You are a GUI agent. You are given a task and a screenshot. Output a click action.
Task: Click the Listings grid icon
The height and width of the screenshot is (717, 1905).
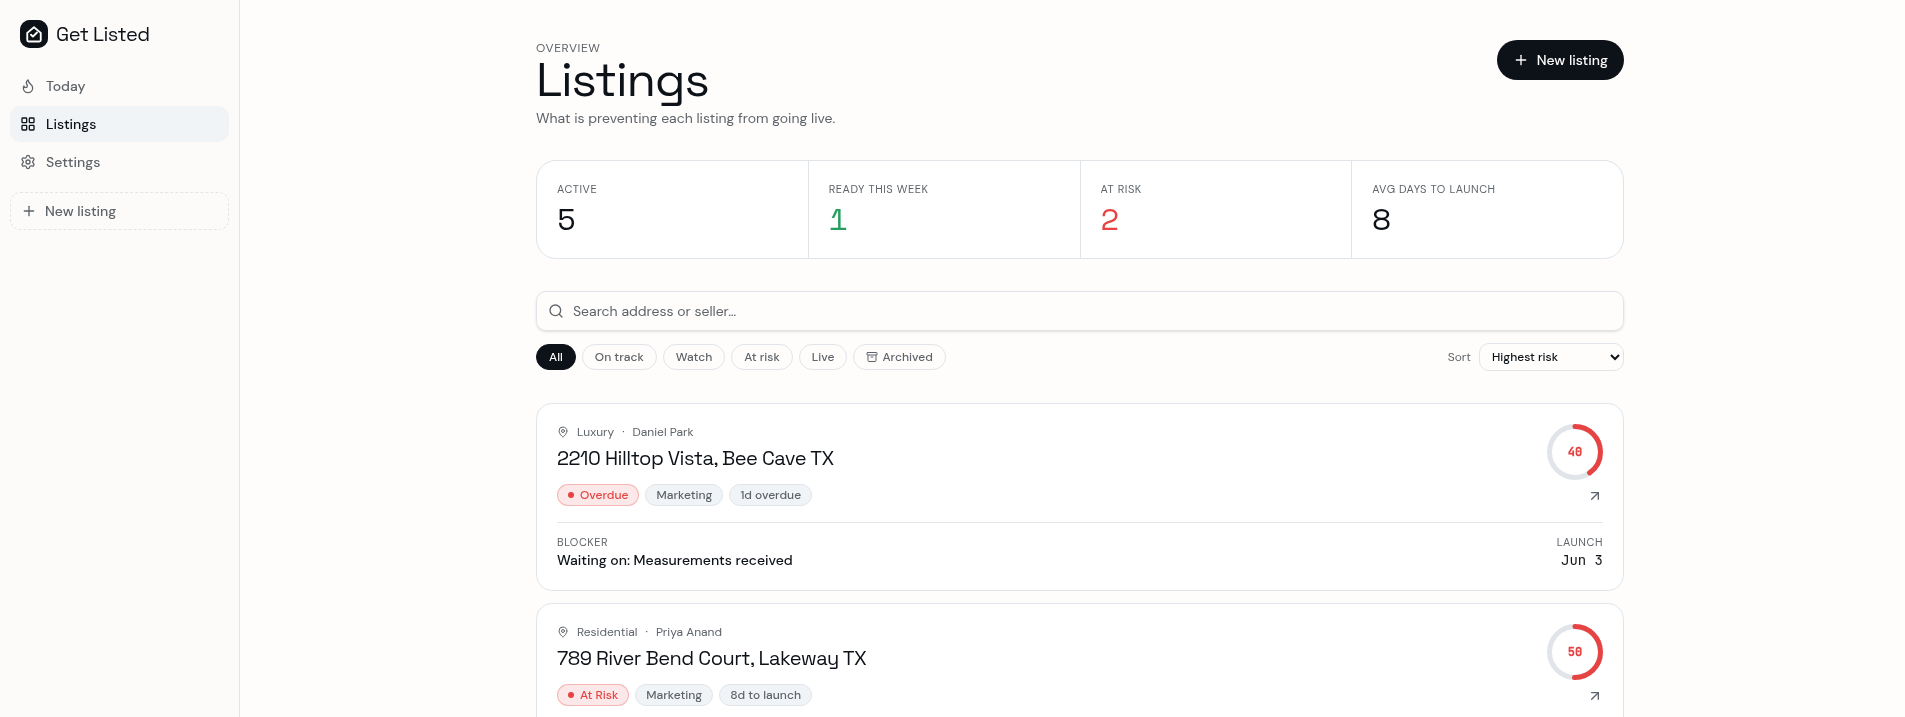[x=28, y=124]
